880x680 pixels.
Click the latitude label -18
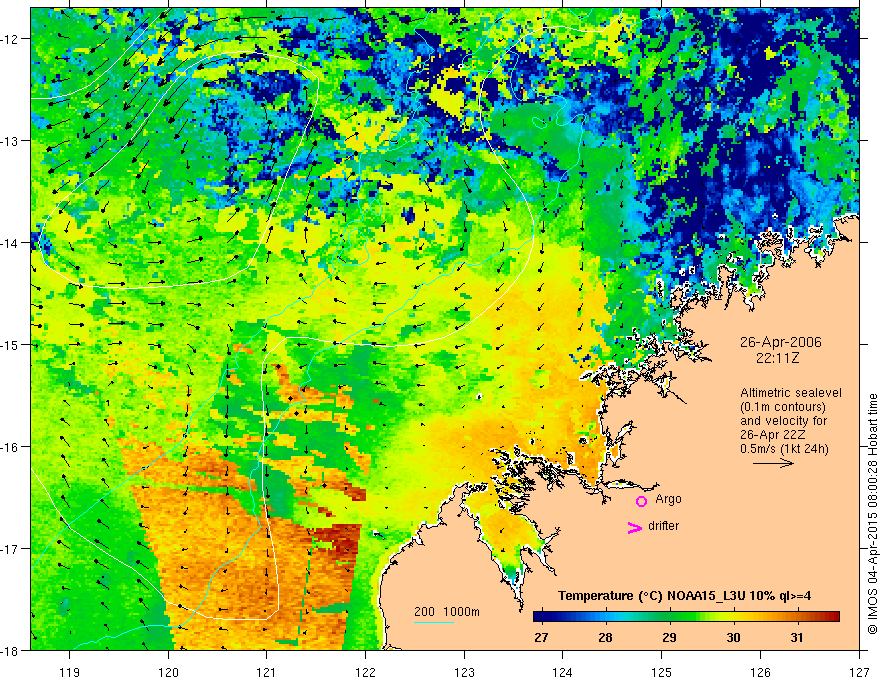[x=10, y=650]
